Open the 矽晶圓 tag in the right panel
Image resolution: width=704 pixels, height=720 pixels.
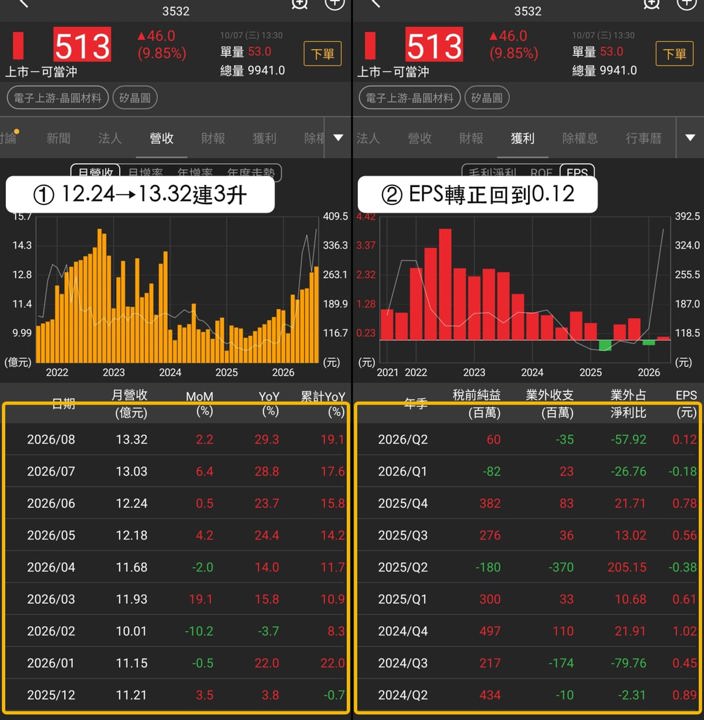[x=487, y=98]
